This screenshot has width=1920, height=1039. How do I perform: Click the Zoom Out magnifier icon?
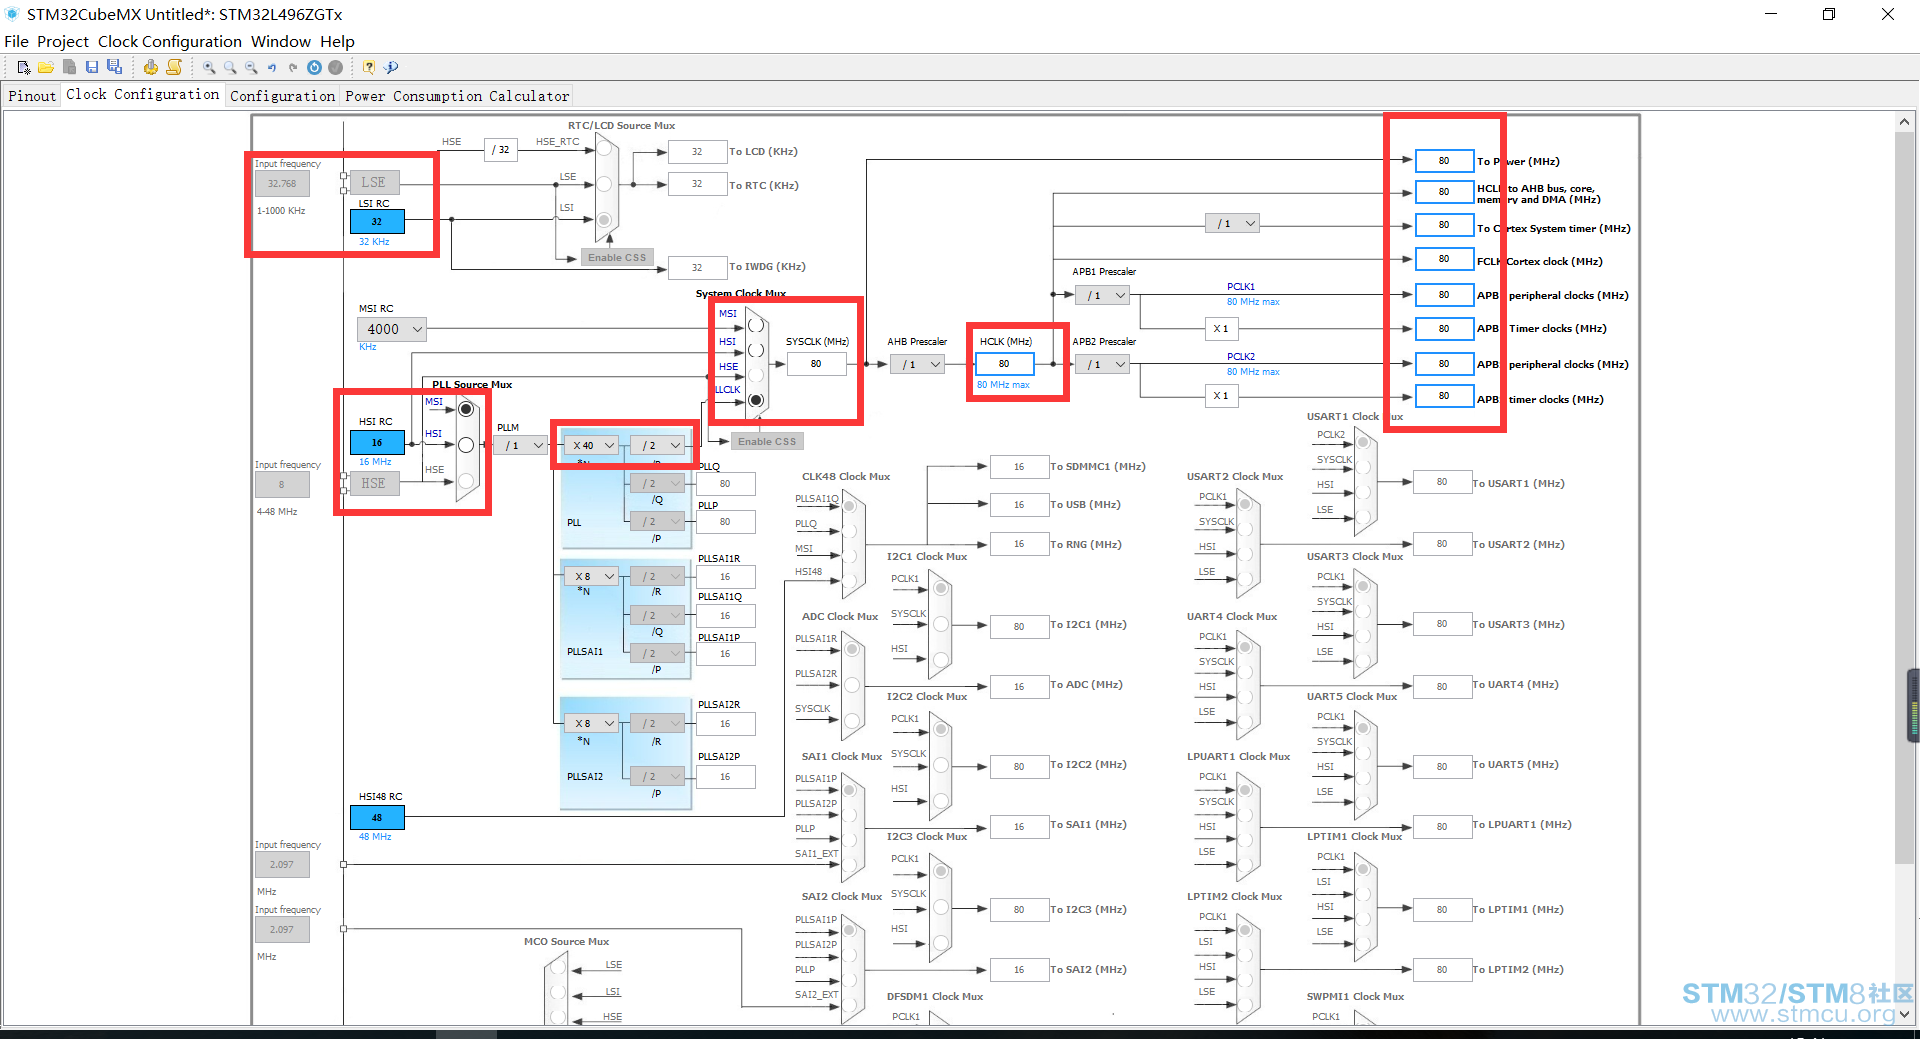251,67
